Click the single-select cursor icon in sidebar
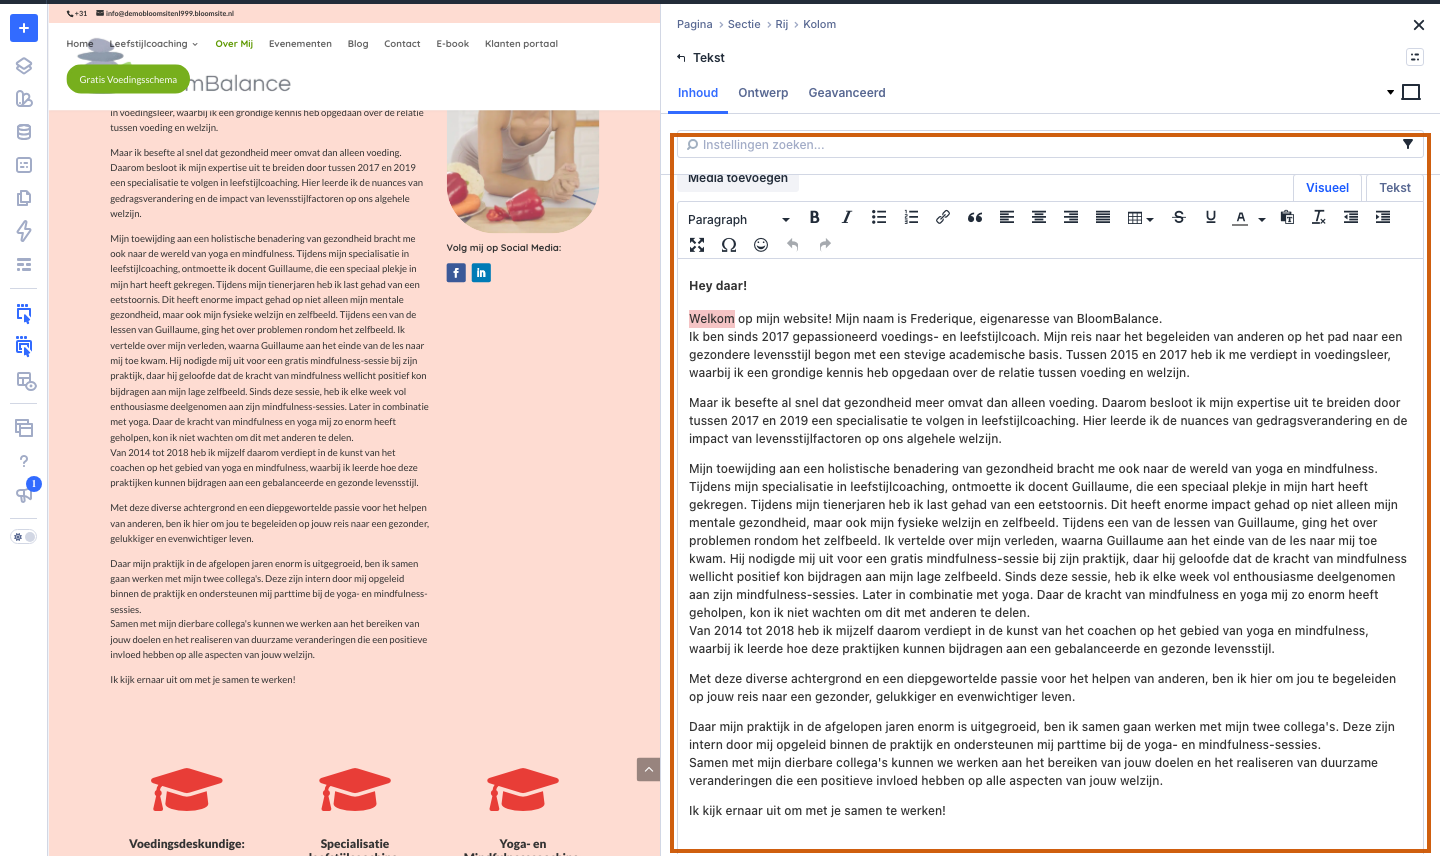 tap(24, 314)
